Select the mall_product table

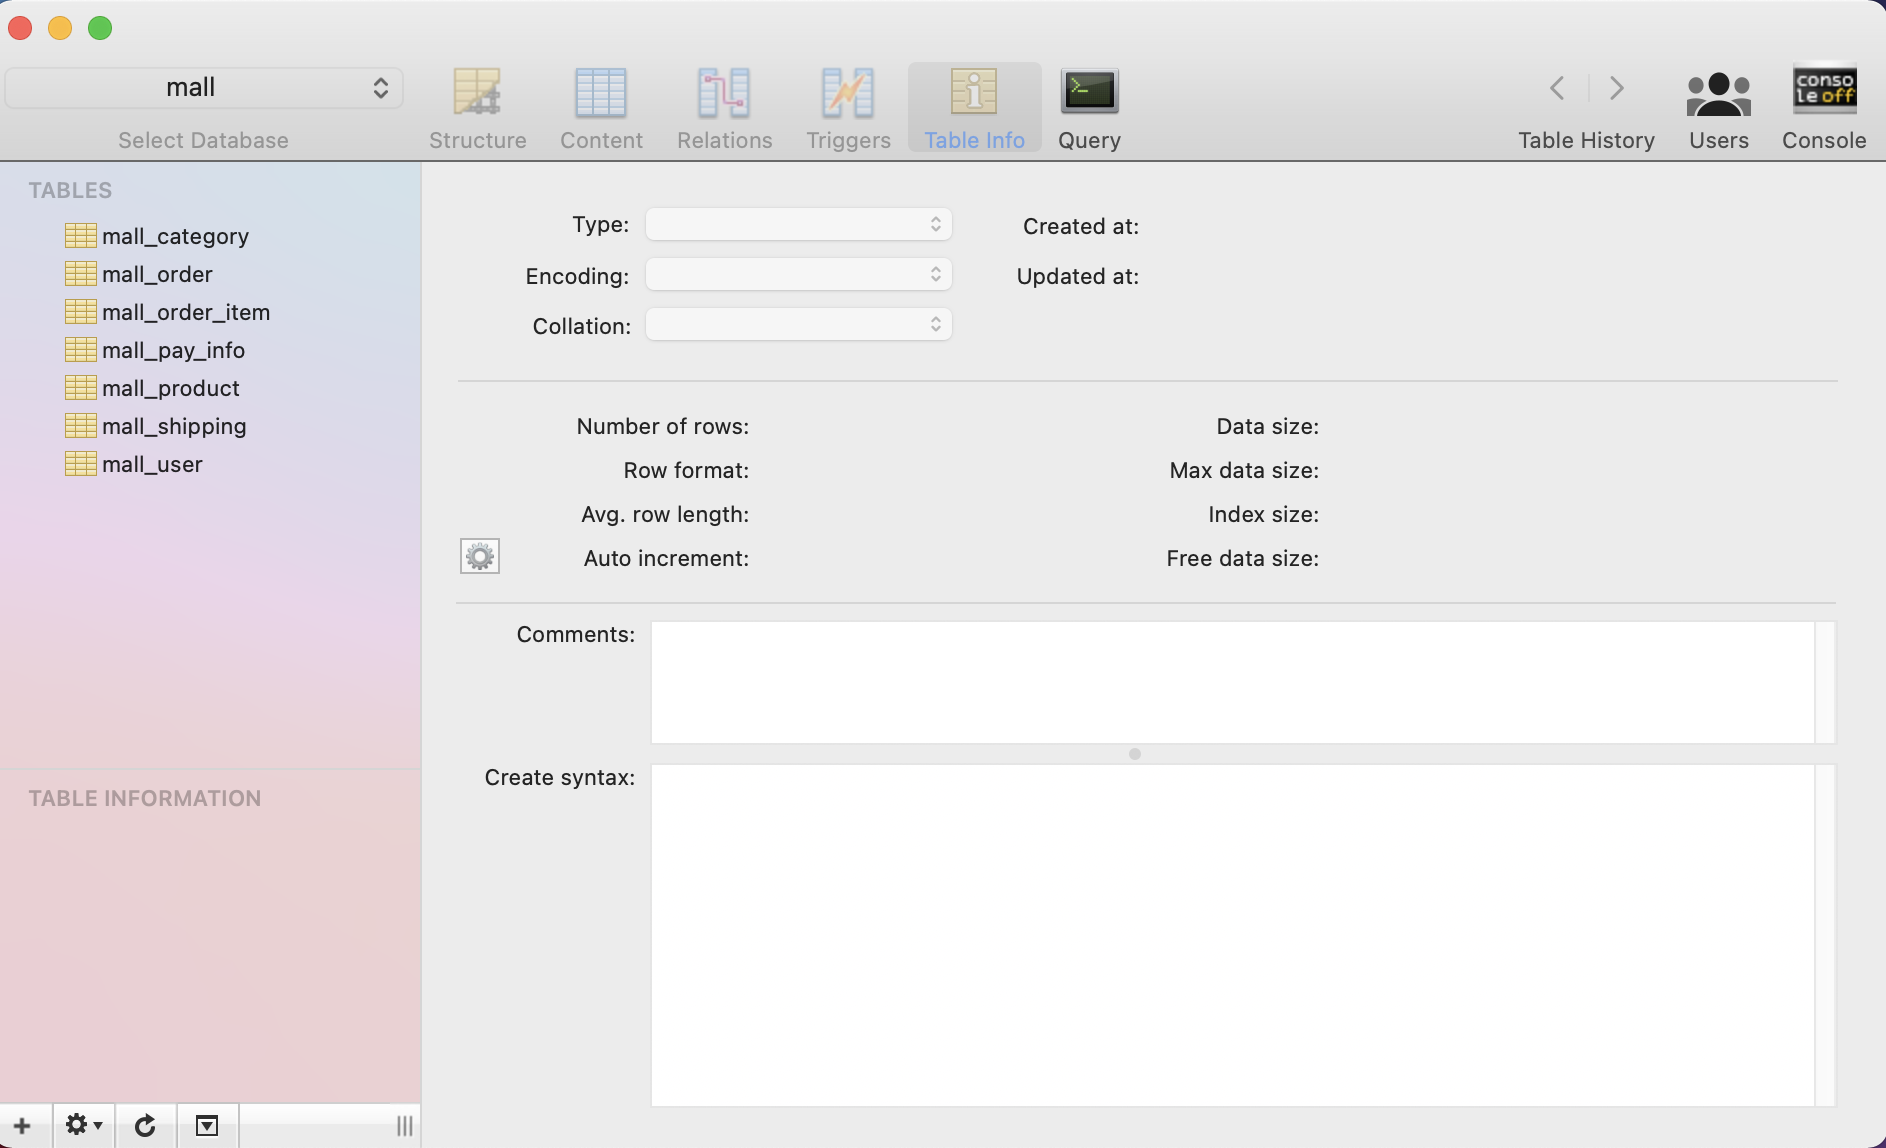click(171, 388)
